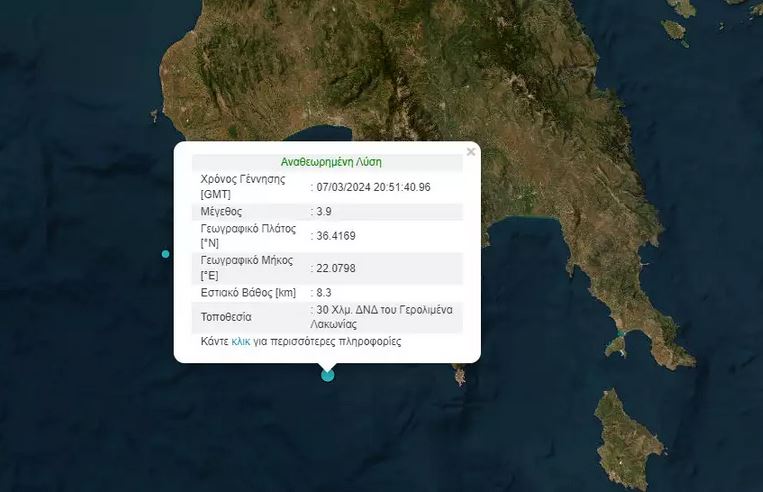The height and width of the screenshot is (492, 763).
Task: Click the 'Μέγεθος' row label
Action: point(221,212)
